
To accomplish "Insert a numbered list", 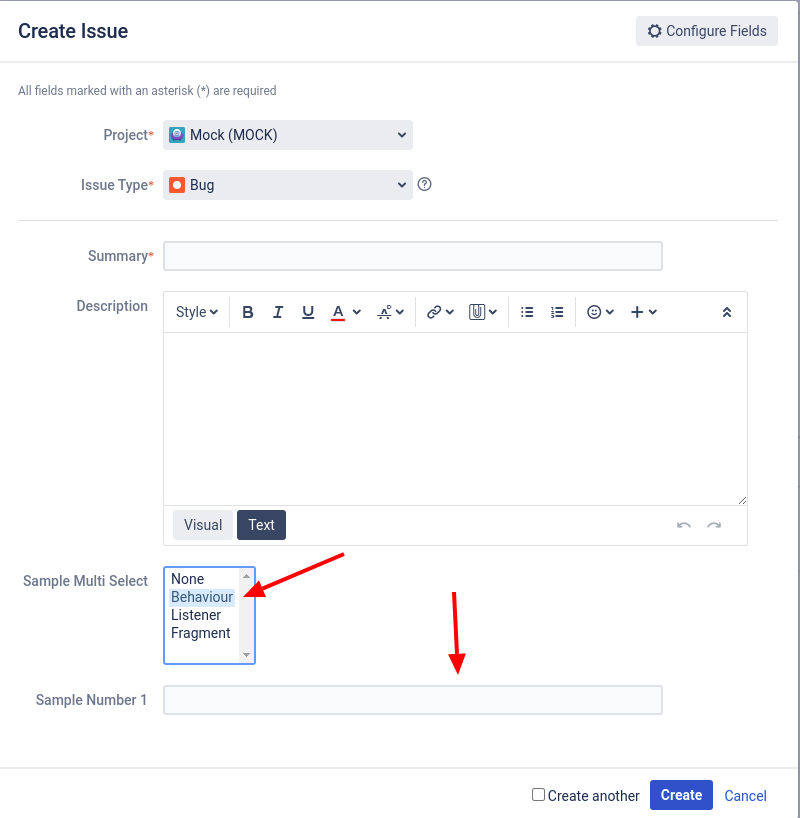I will tap(557, 312).
